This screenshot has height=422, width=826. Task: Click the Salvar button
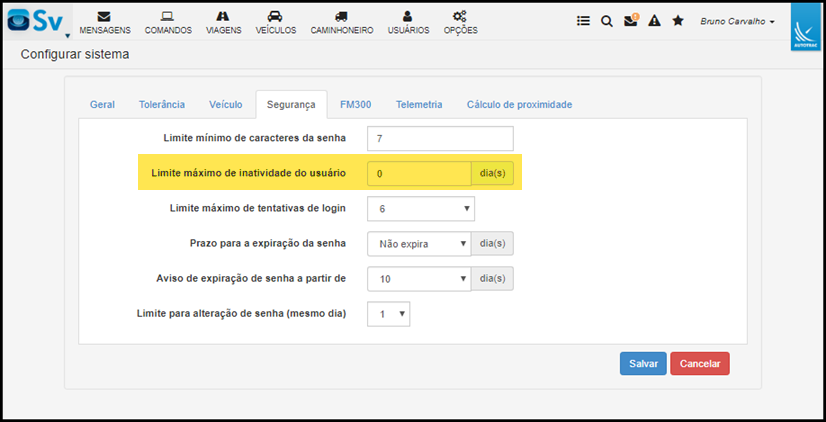click(x=643, y=364)
